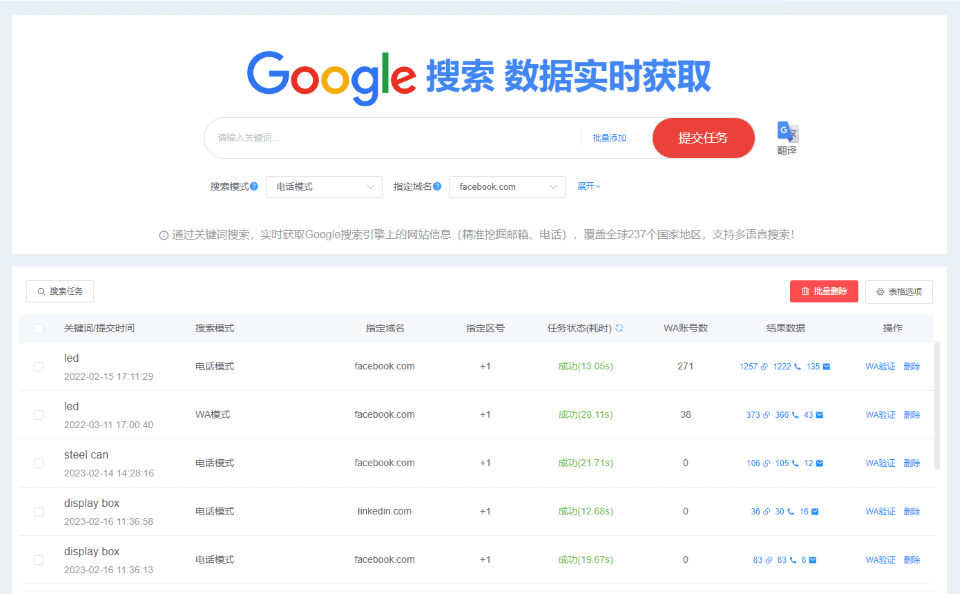Open the 表格选项 table options button
Screen dimensions: 960x594
click(x=898, y=291)
